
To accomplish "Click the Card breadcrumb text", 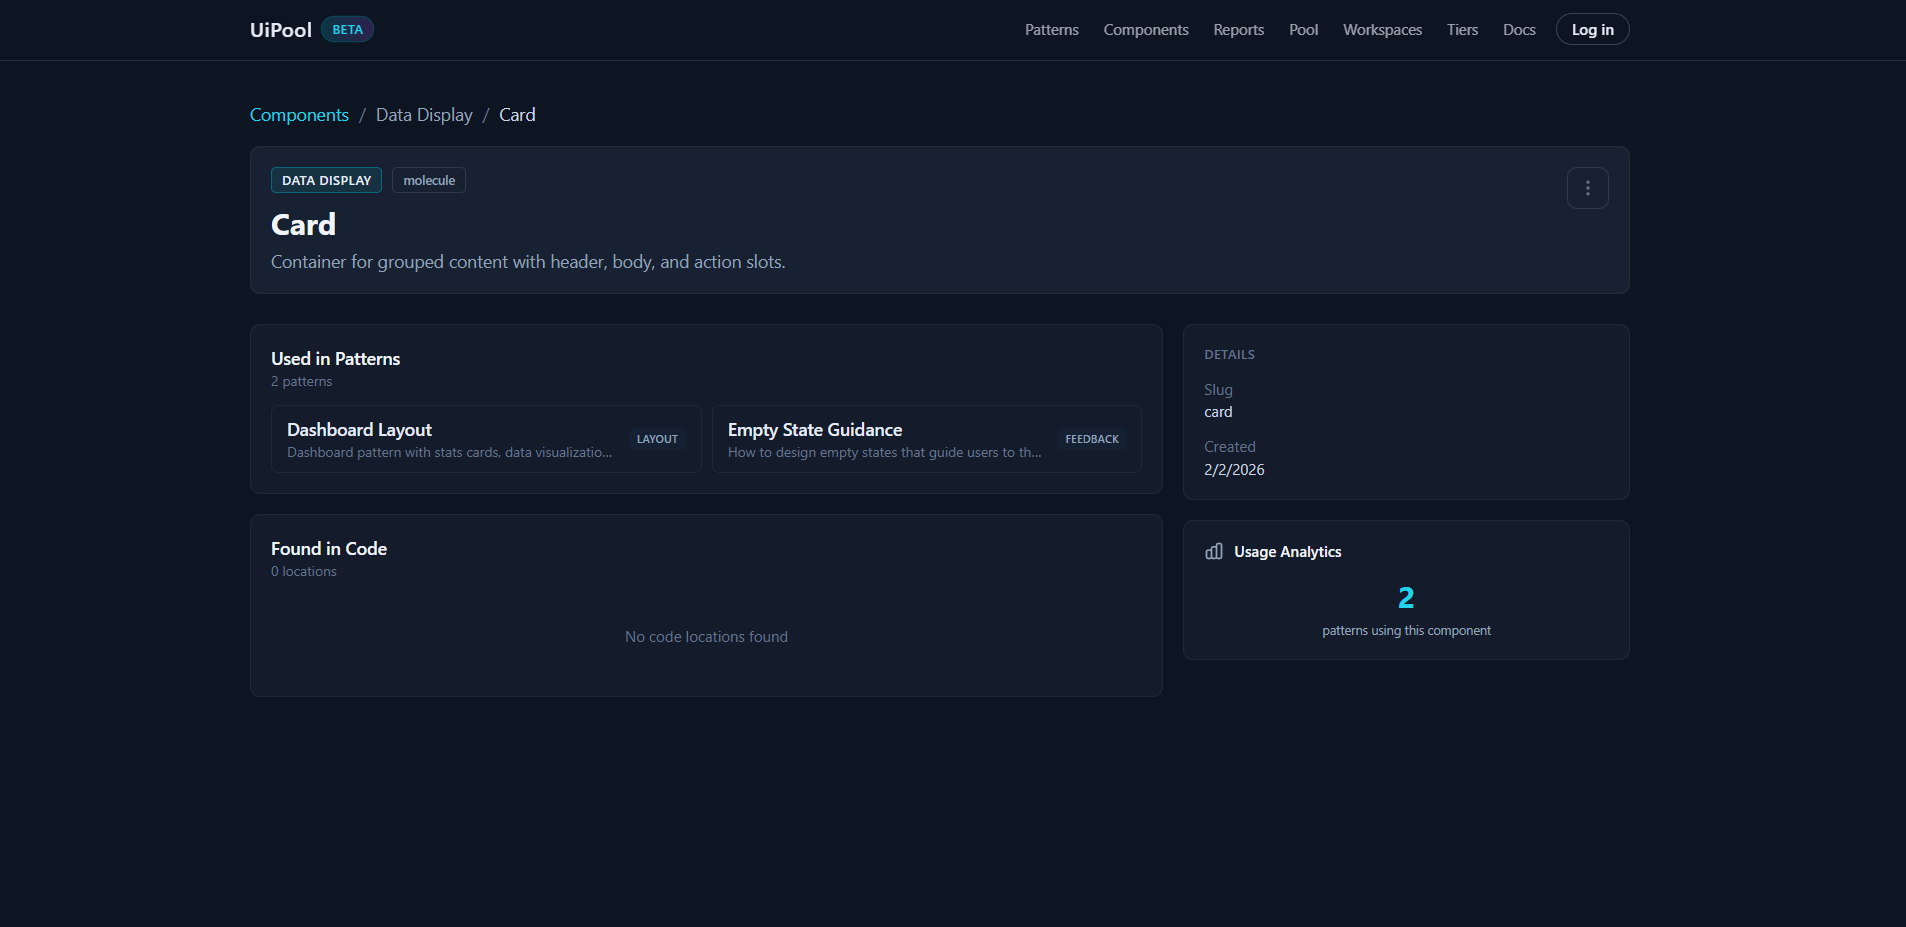I will (x=517, y=115).
